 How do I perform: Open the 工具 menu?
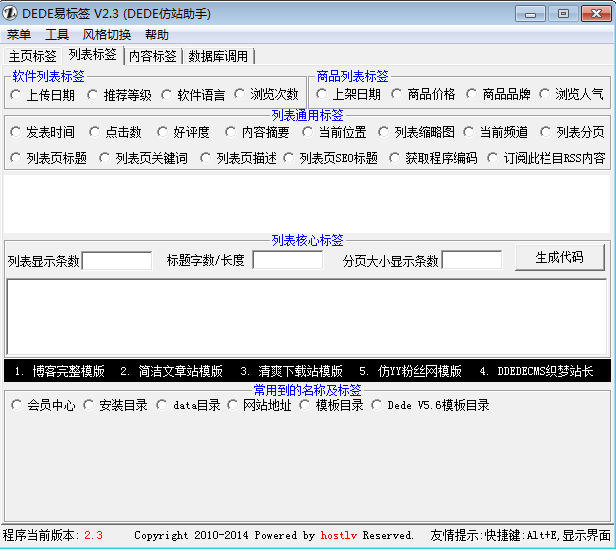pyautogui.click(x=57, y=35)
